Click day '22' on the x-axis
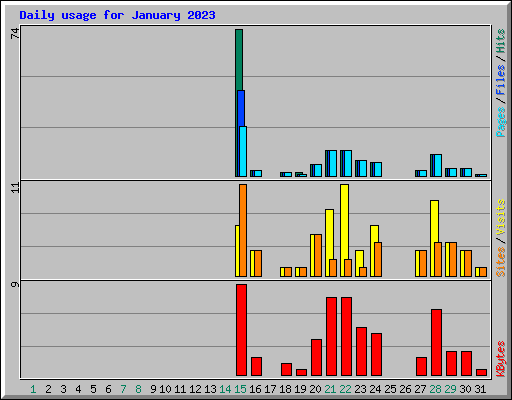Screen dimensions: 512x400 pyautogui.click(x=345, y=389)
